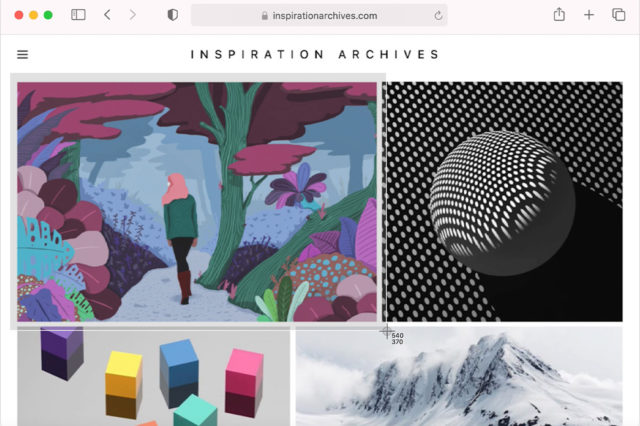Open the halftone dotted sphere image
640x426 pixels.
tap(504, 202)
